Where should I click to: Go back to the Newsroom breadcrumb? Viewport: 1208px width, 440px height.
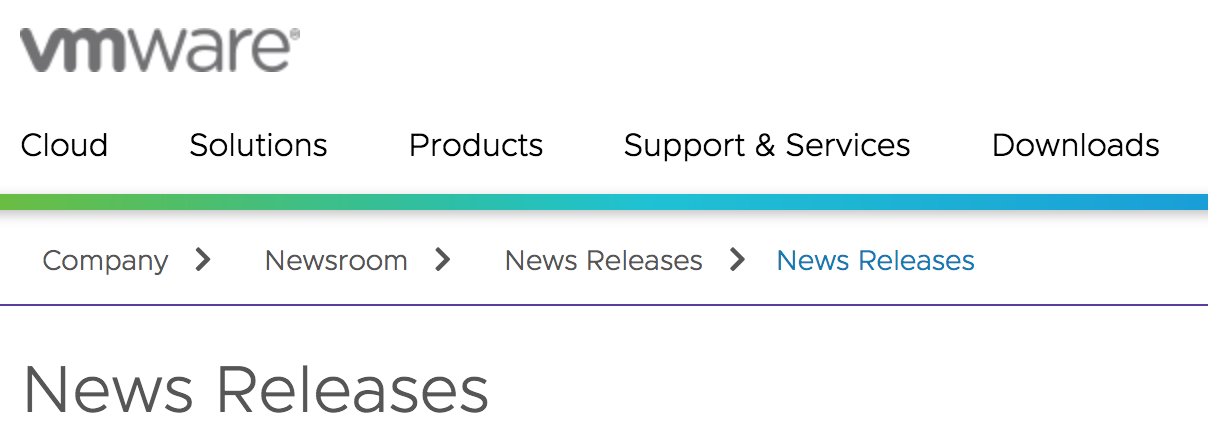click(336, 261)
